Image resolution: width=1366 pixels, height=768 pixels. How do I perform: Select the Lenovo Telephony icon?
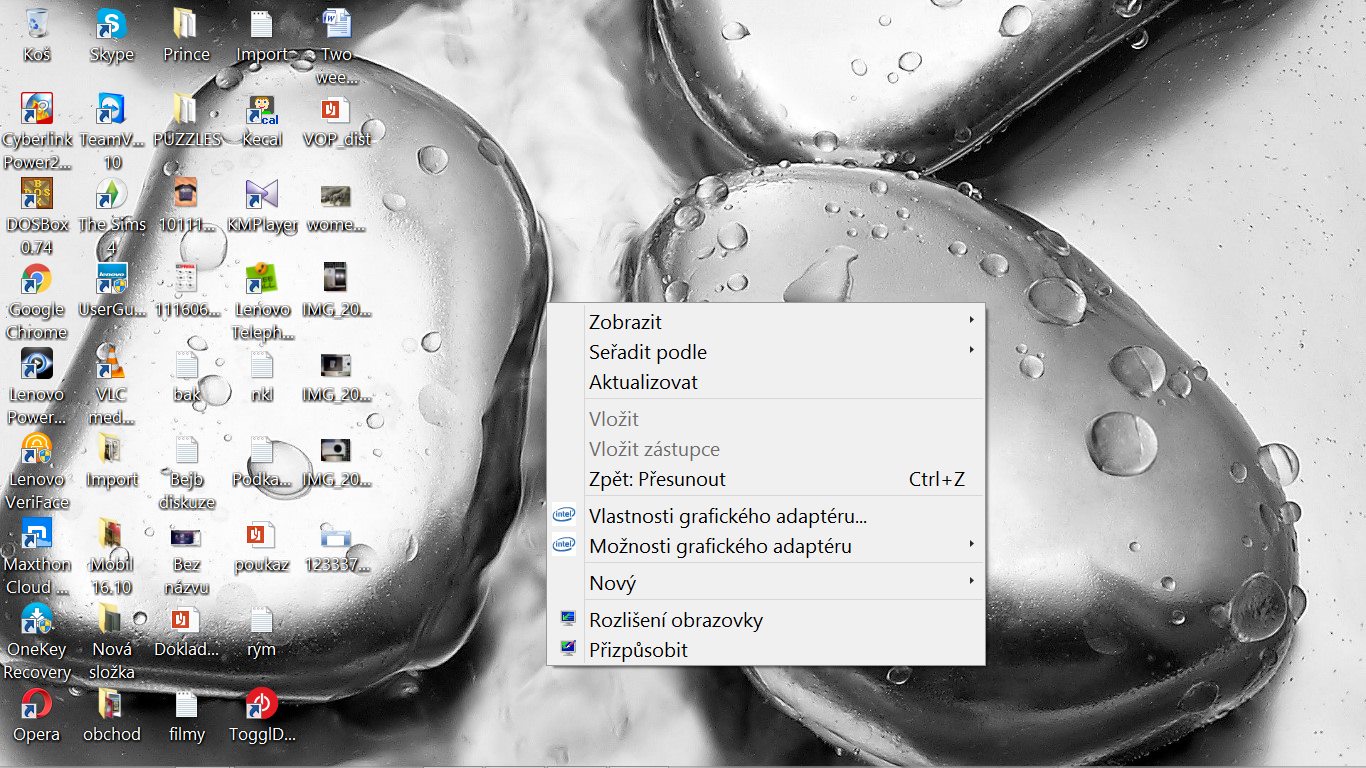click(262, 278)
